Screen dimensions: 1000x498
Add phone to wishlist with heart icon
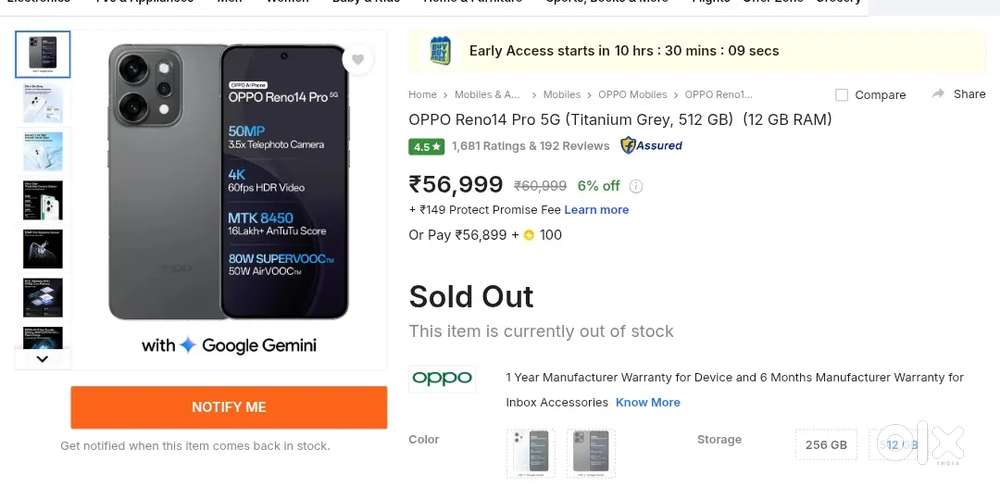click(357, 60)
